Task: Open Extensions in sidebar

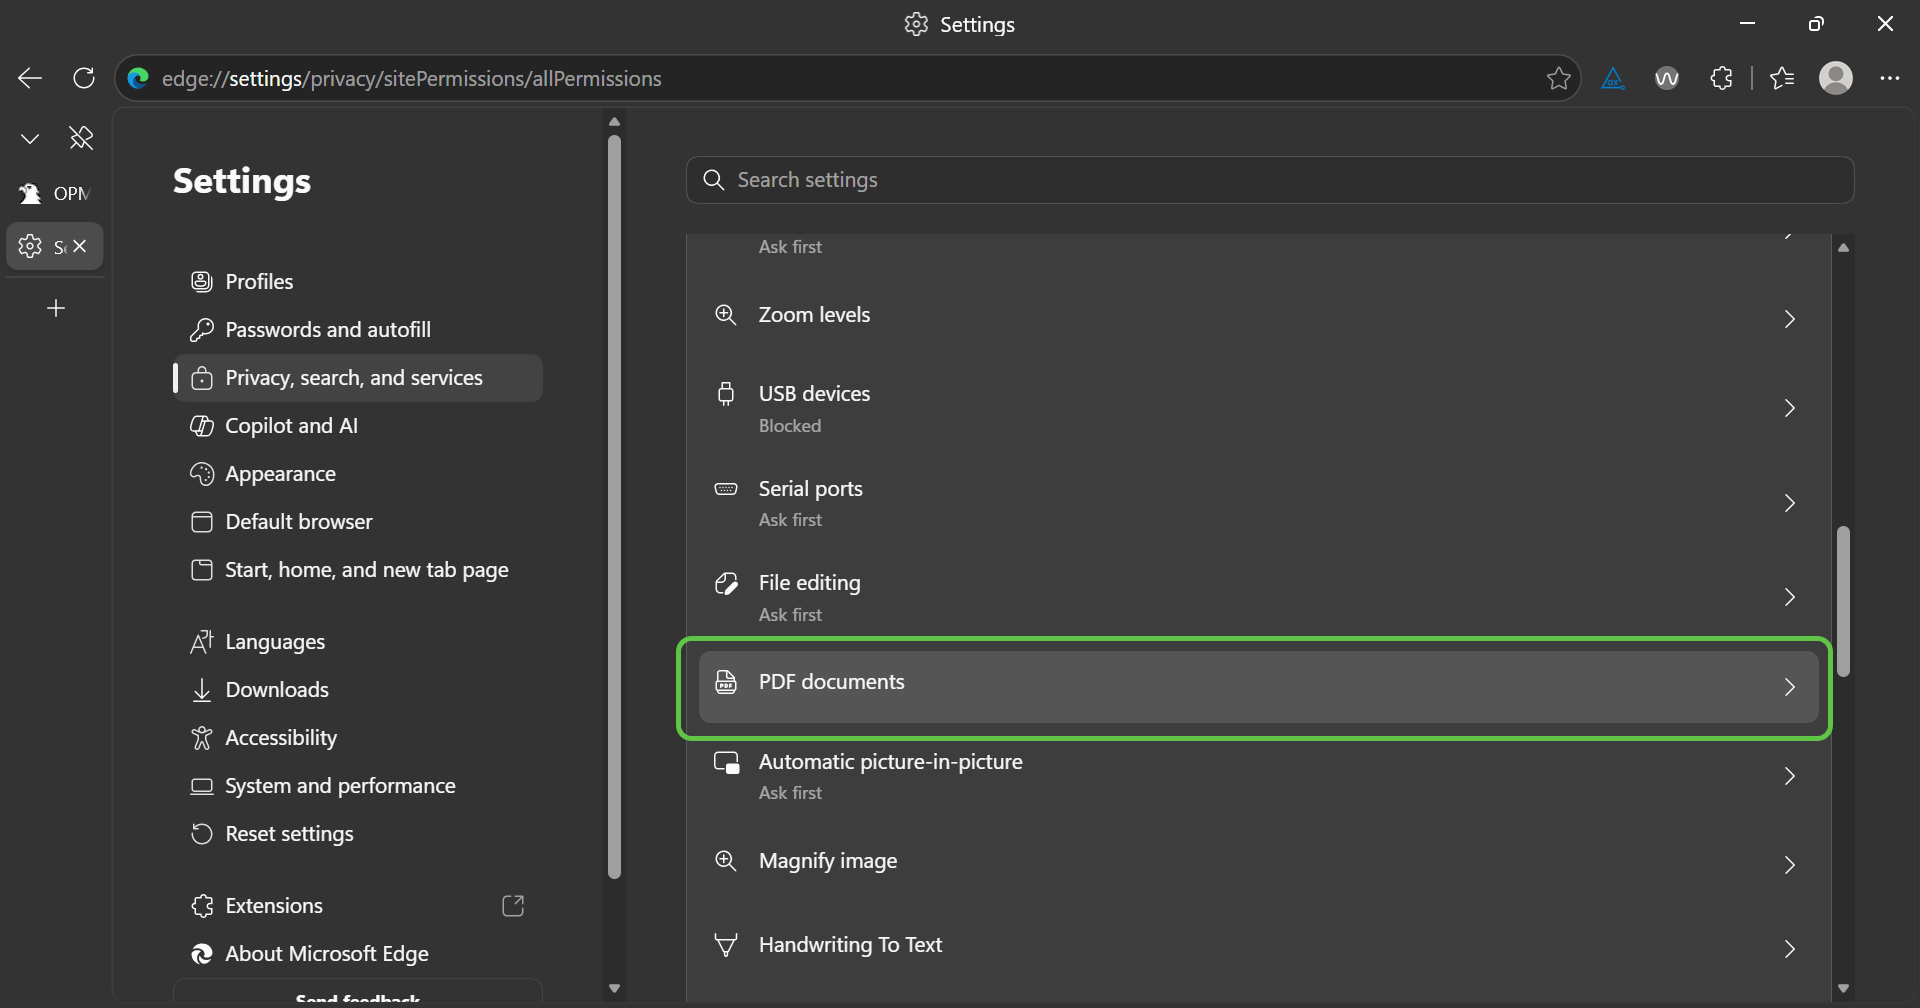Action: click(358, 906)
